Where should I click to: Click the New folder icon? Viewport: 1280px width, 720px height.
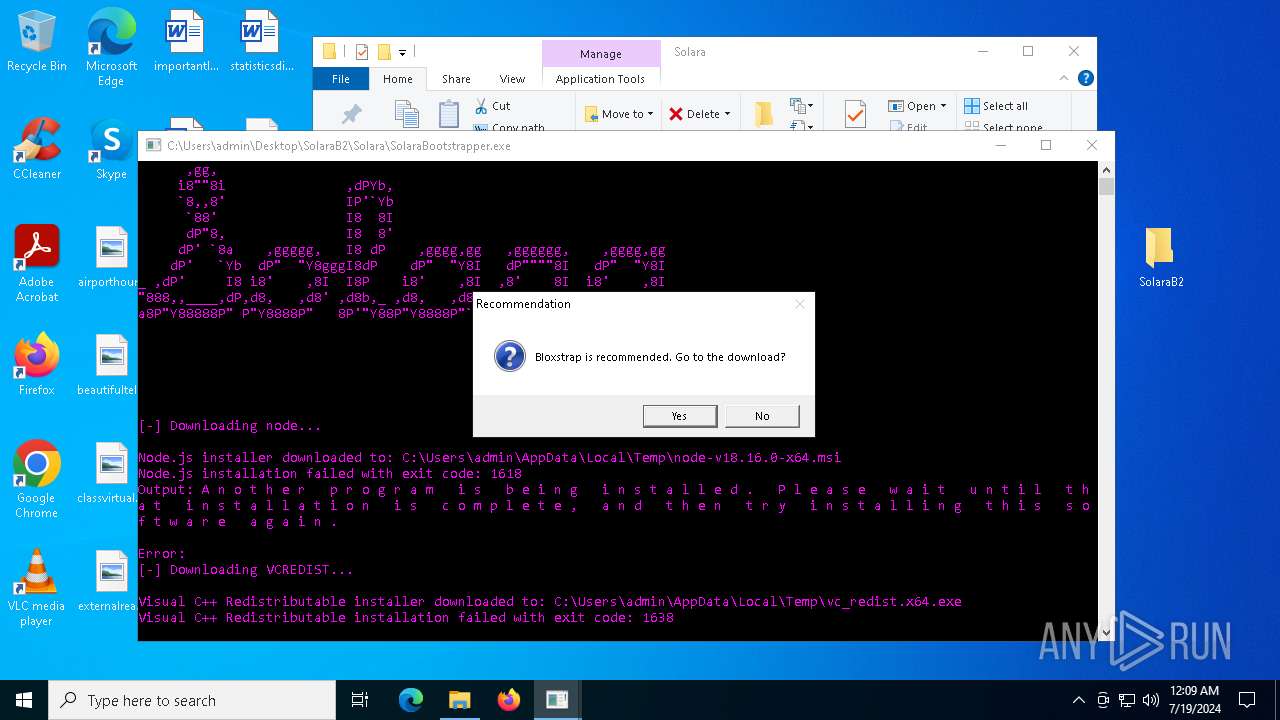pyautogui.click(x=763, y=114)
